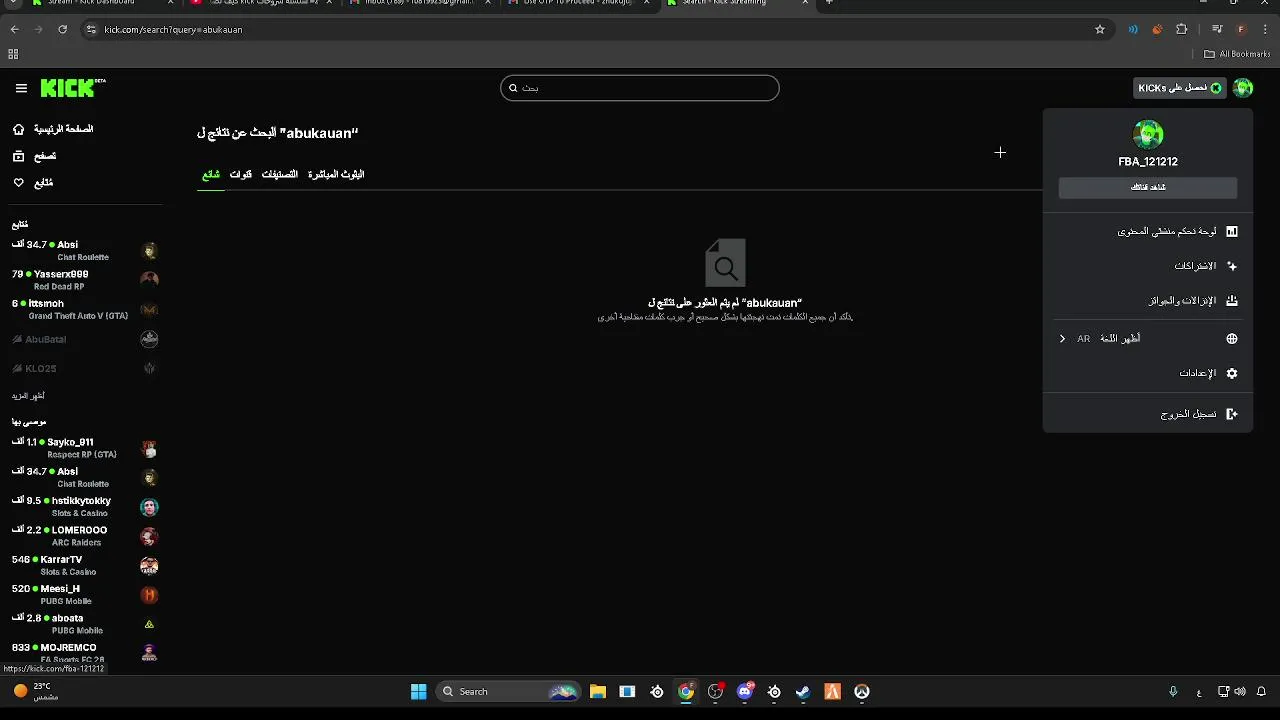Open Chrome extensions puzzle icon
Viewport: 1280px width, 720px height.
pos(1182,30)
